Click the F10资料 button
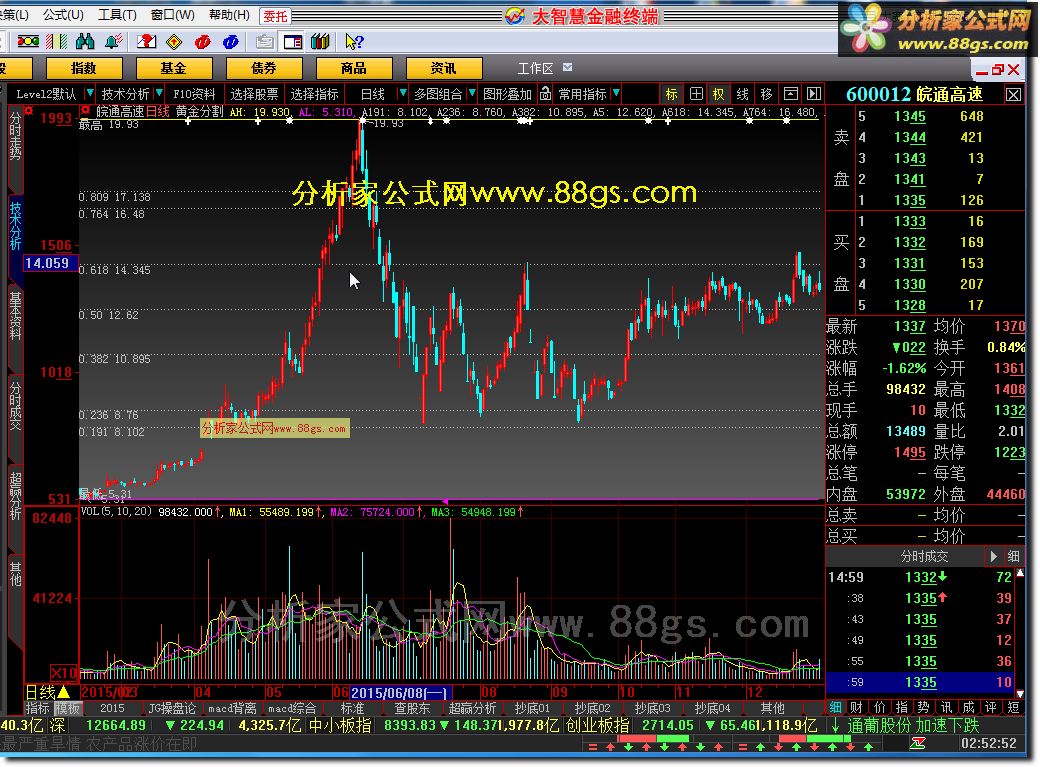Viewport: 1040px width, 767px height. (x=194, y=94)
